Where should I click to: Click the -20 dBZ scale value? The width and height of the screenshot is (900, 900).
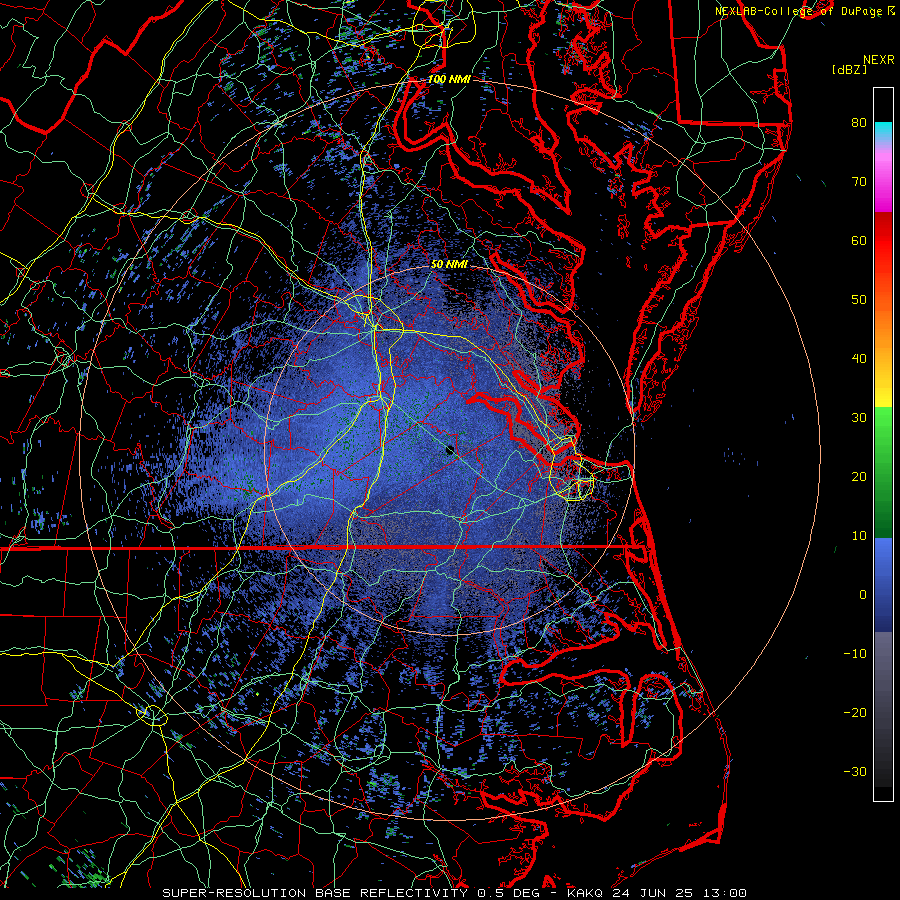point(855,712)
